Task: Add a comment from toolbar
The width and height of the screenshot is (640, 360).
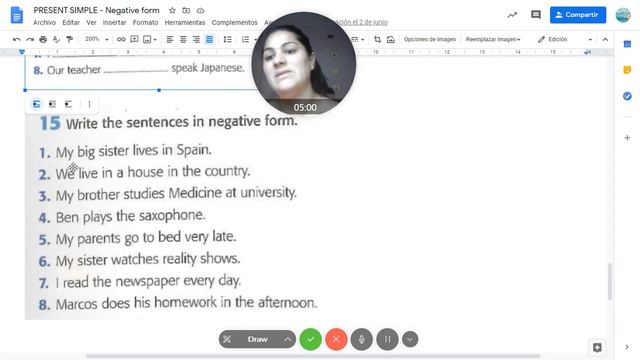Action: [134, 39]
